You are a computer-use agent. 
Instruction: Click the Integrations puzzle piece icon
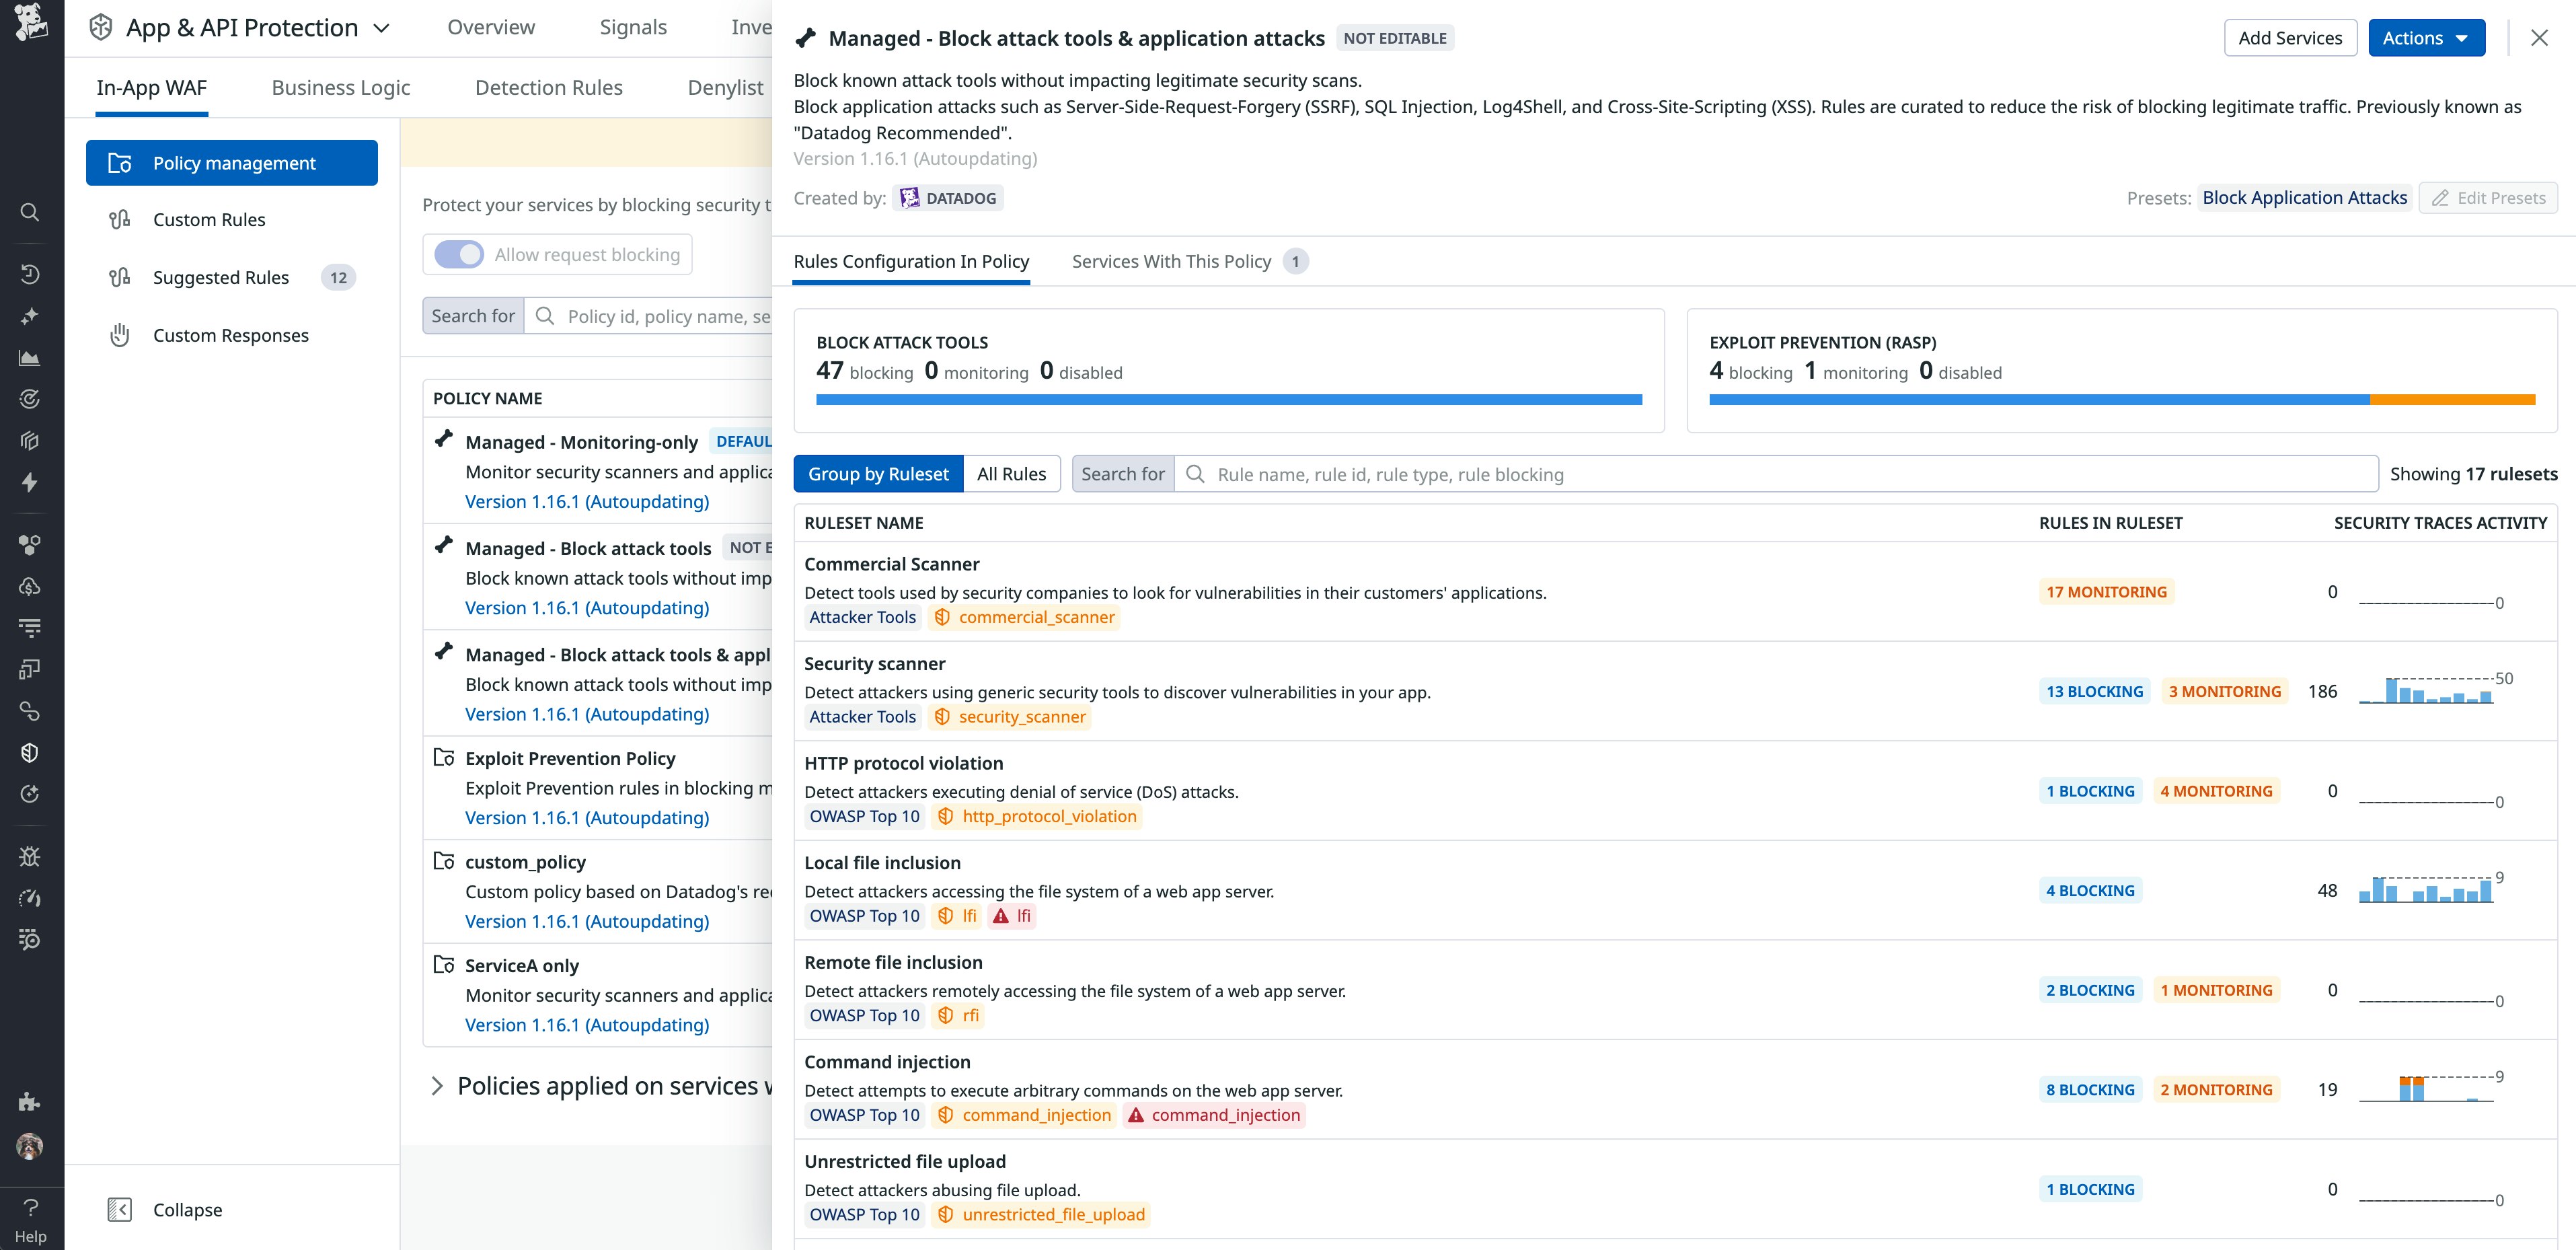30,544
